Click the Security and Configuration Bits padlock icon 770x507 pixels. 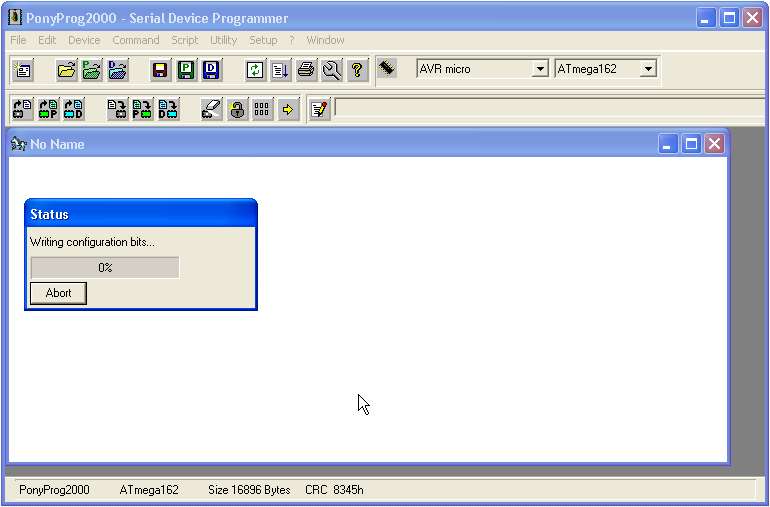[x=237, y=109]
